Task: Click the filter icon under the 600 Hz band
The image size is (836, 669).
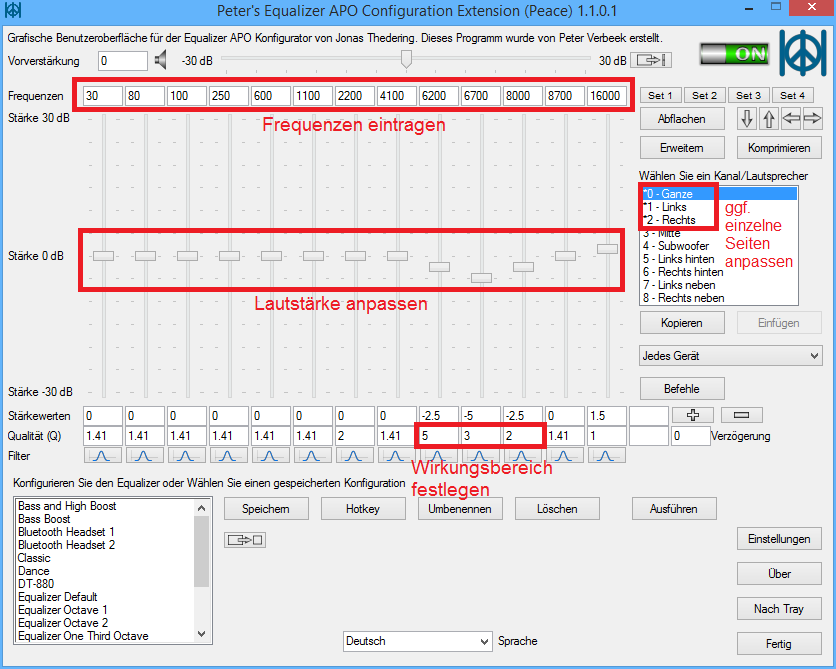Action: [x=270, y=456]
